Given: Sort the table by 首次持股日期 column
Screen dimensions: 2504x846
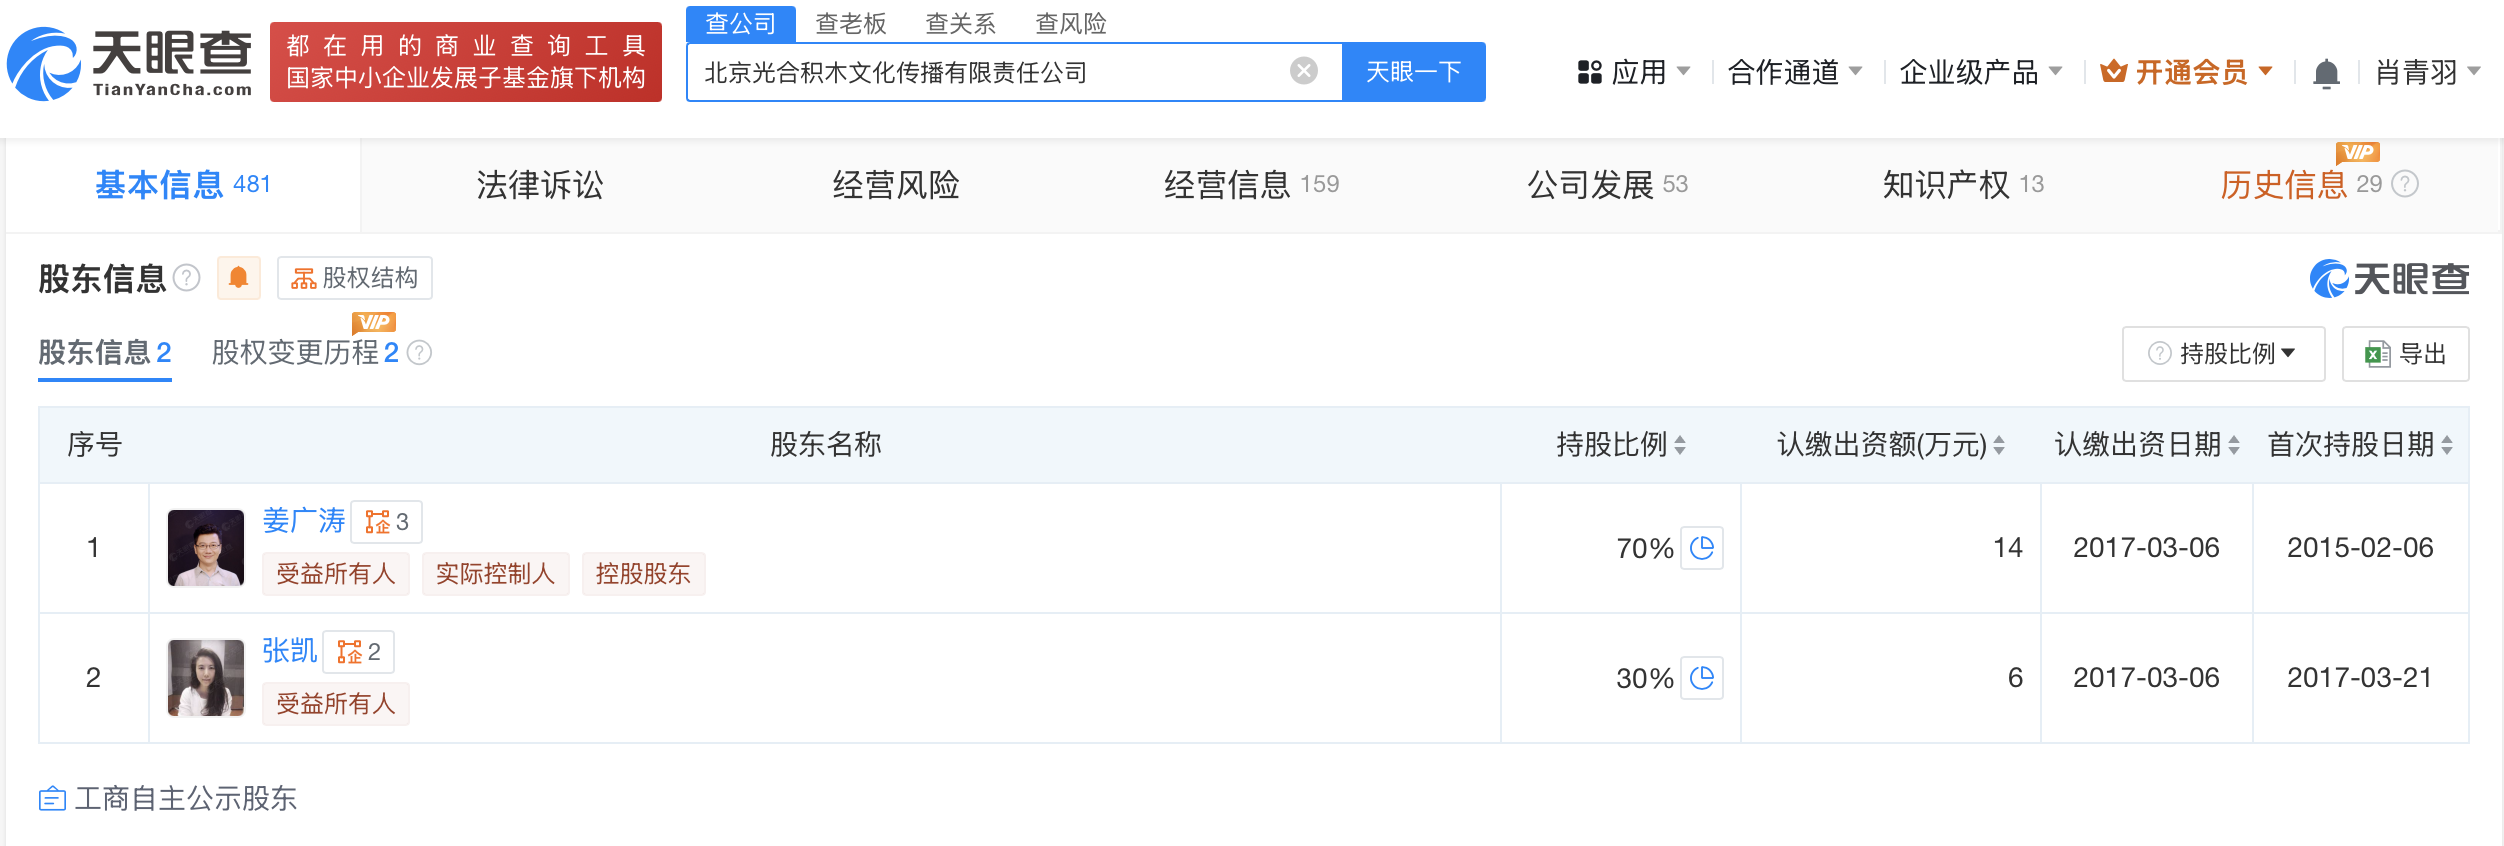Looking at the screenshot, I should [2446, 445].
